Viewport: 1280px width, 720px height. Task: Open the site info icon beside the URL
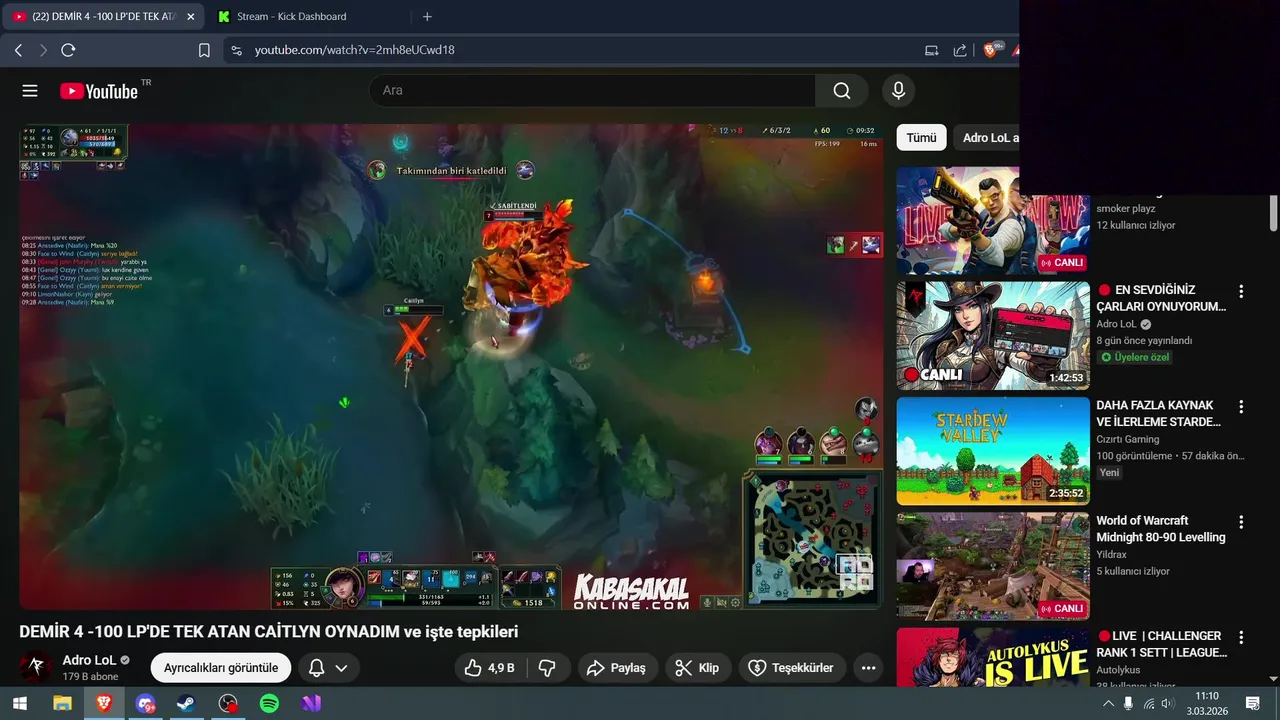coord(236,50)
